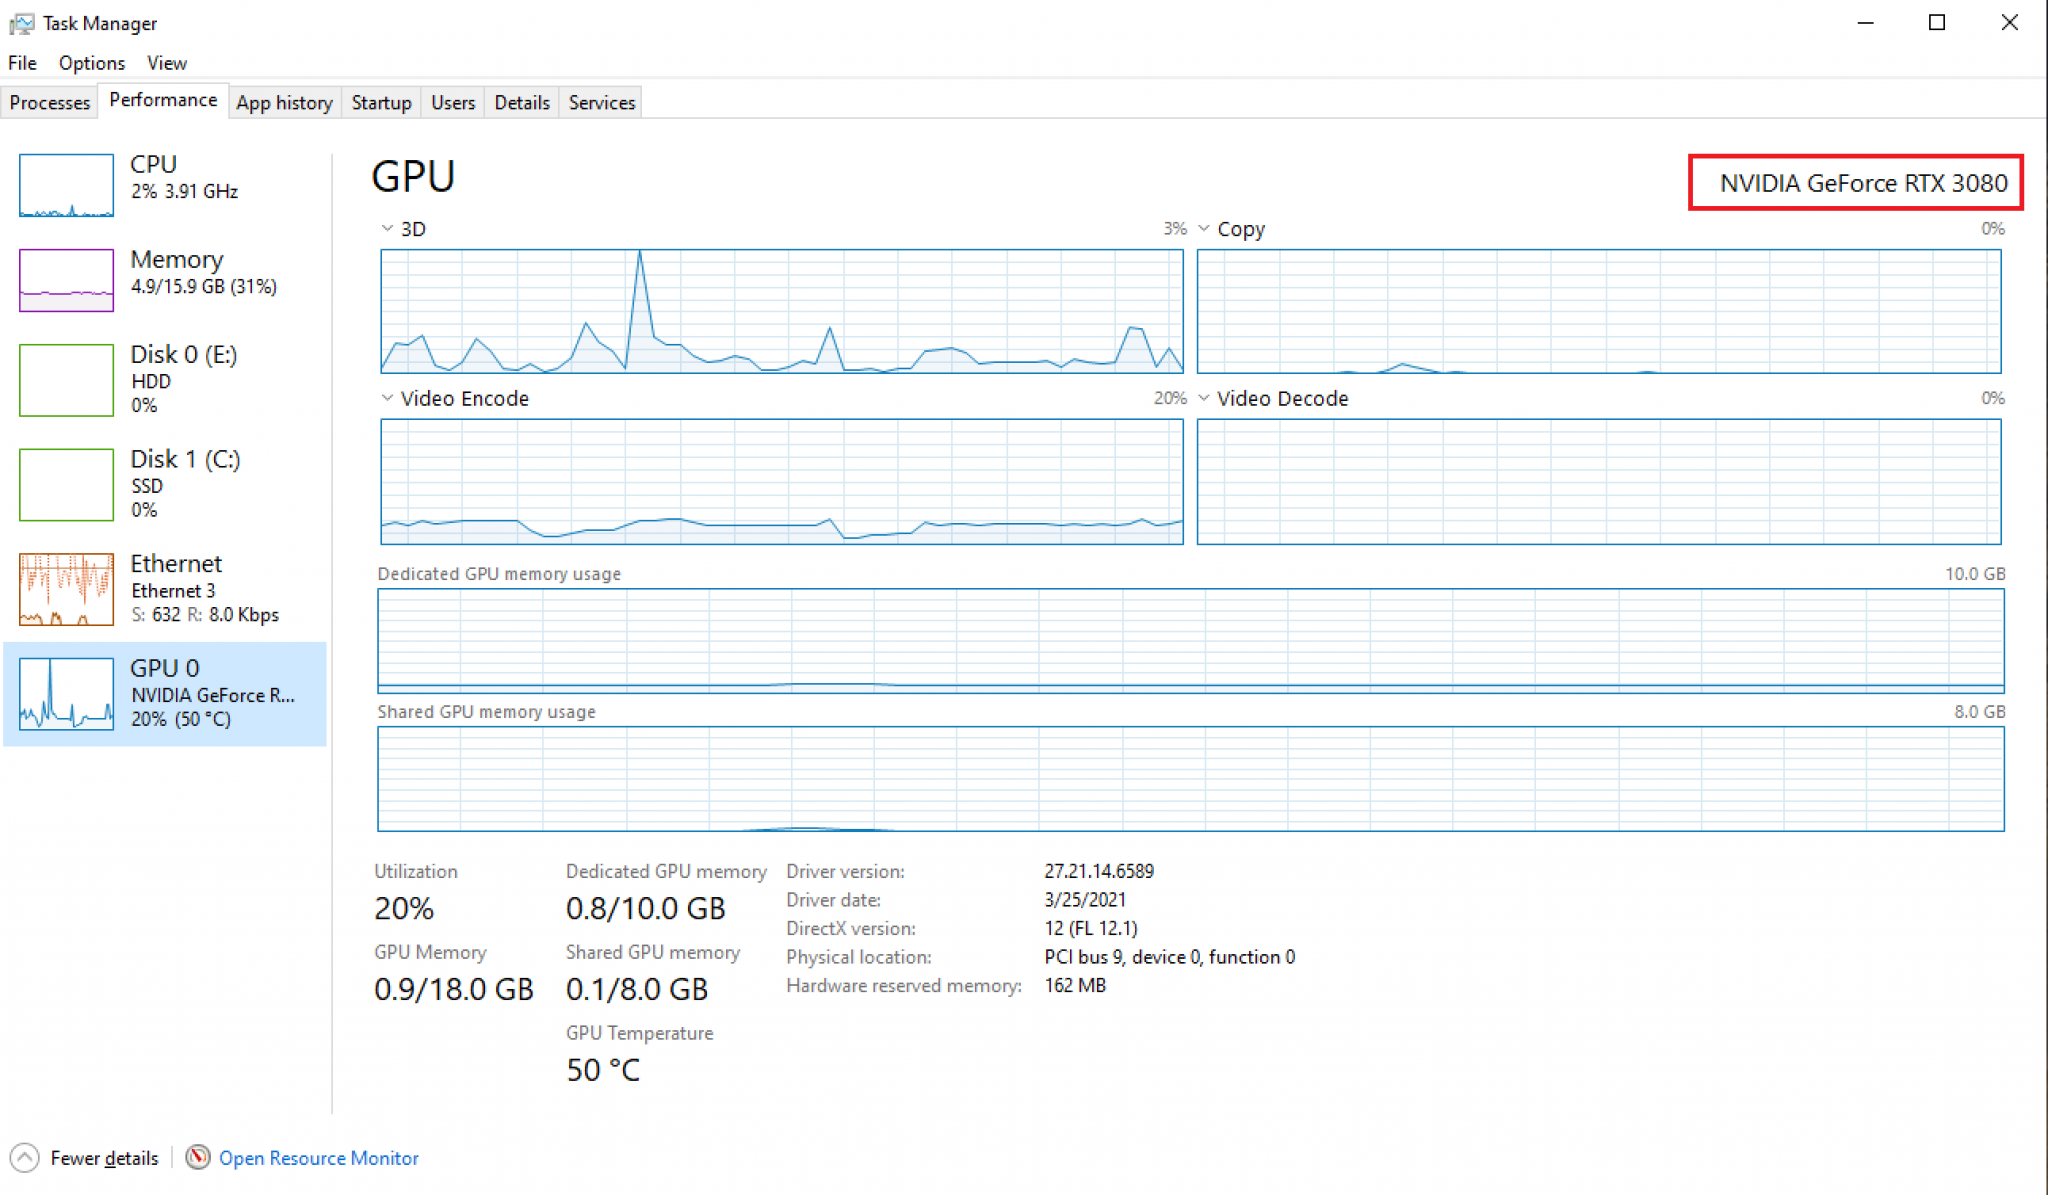The width and height of the screenshot is (2048, 1195).
Task: Click the driver version 27.21.14.6589 value
Action: click(x=1099, y=871)
